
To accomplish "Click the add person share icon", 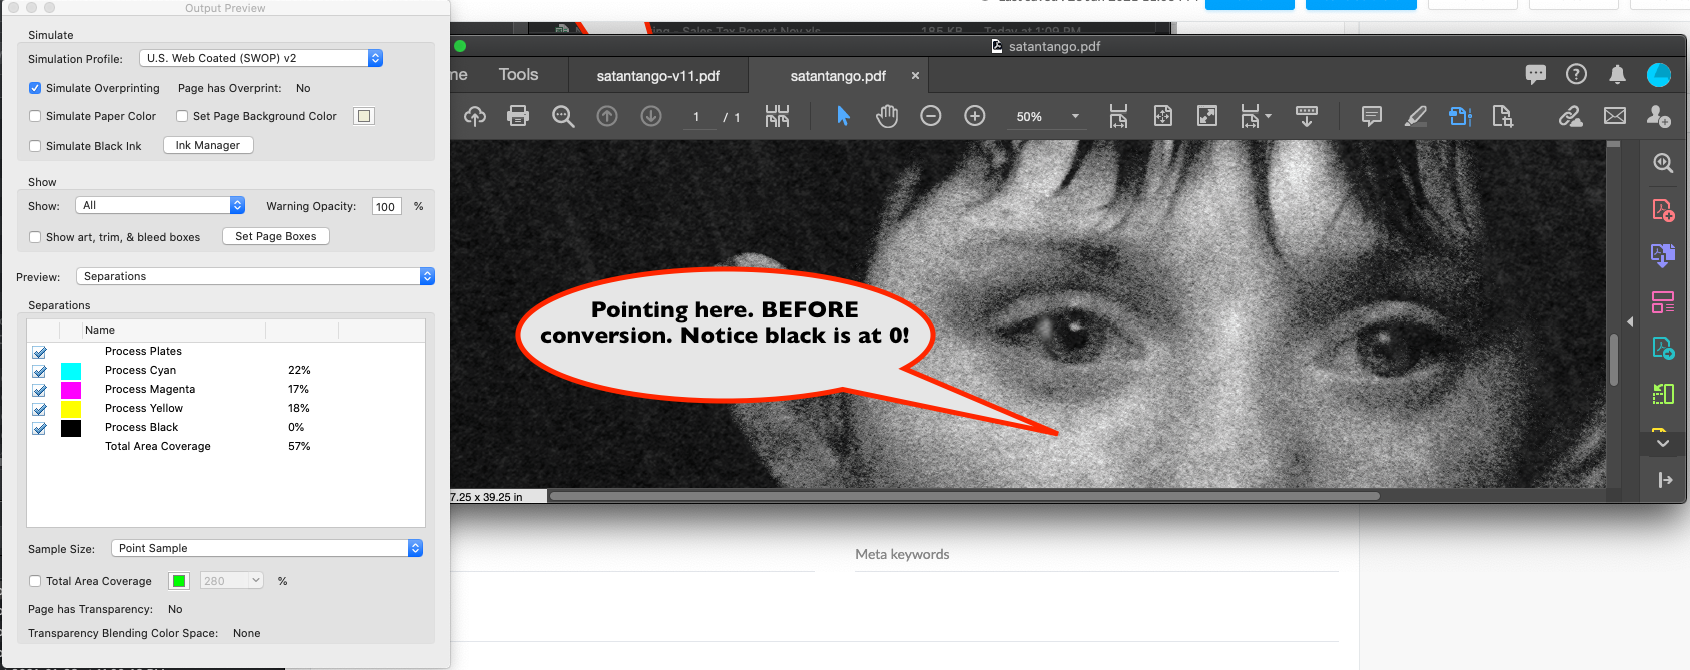I will [x=1659, y=116].
